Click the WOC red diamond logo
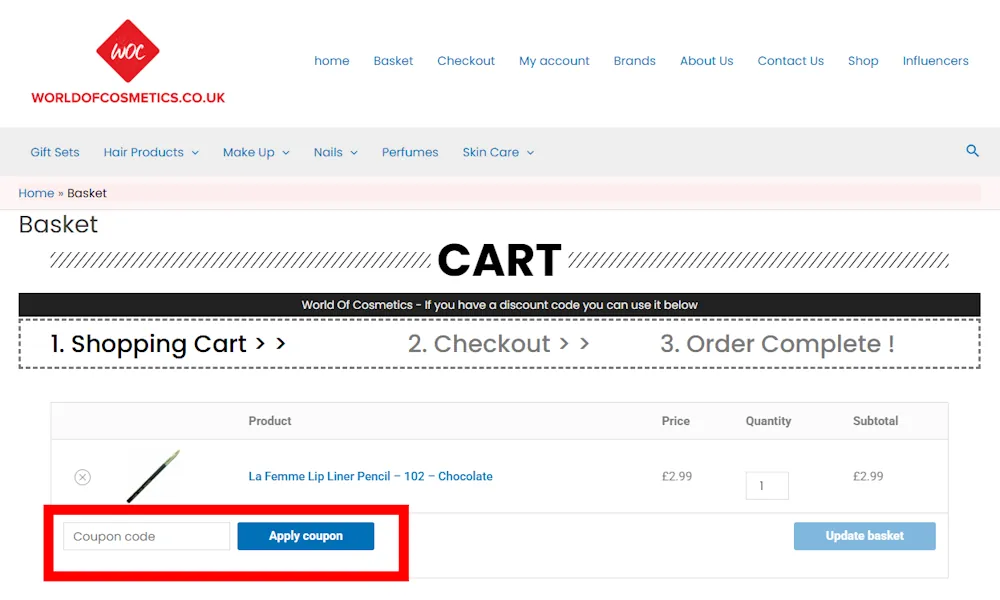 click(128, 51)
